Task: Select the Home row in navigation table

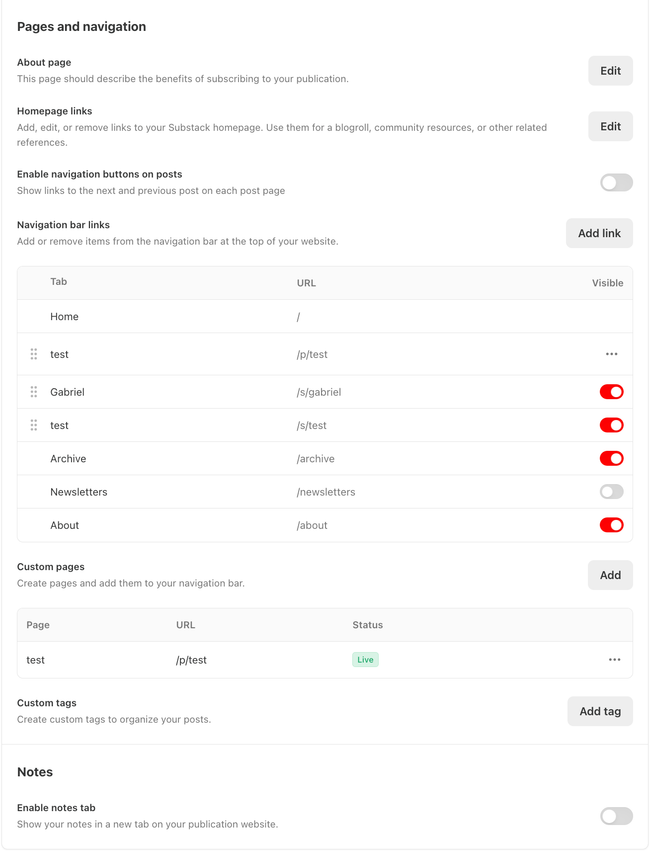Action: pyautogui.click(x=65, y=317)
